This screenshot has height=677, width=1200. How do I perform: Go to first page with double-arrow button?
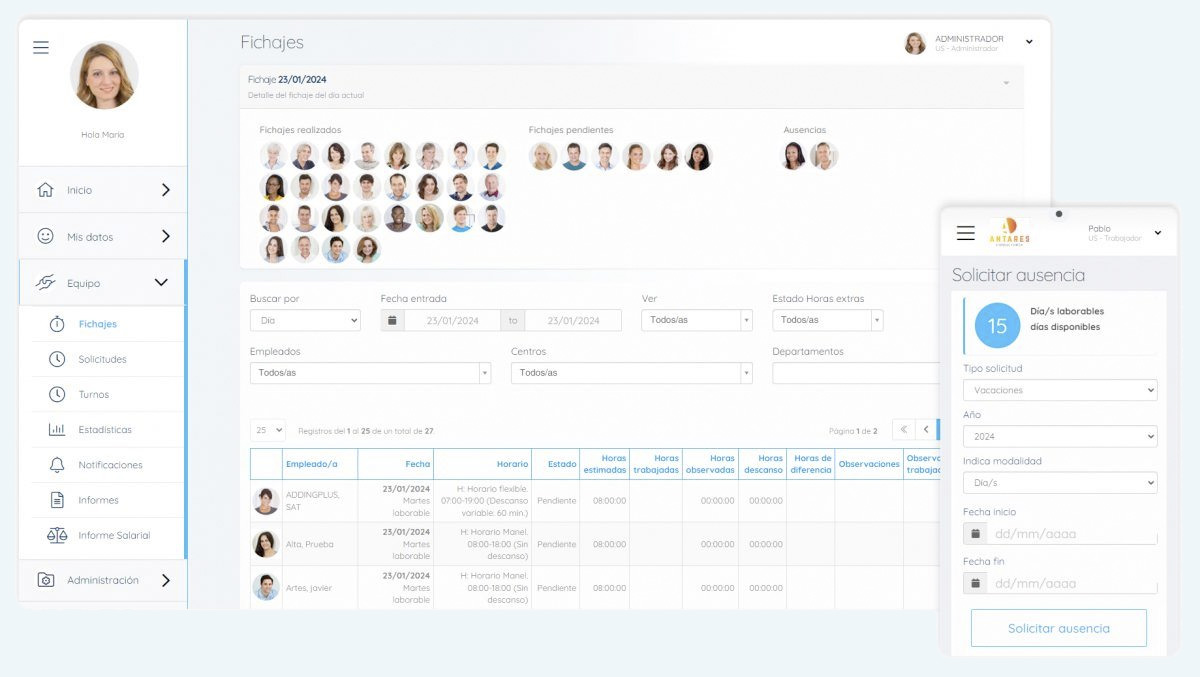click(x=903, y=430)
